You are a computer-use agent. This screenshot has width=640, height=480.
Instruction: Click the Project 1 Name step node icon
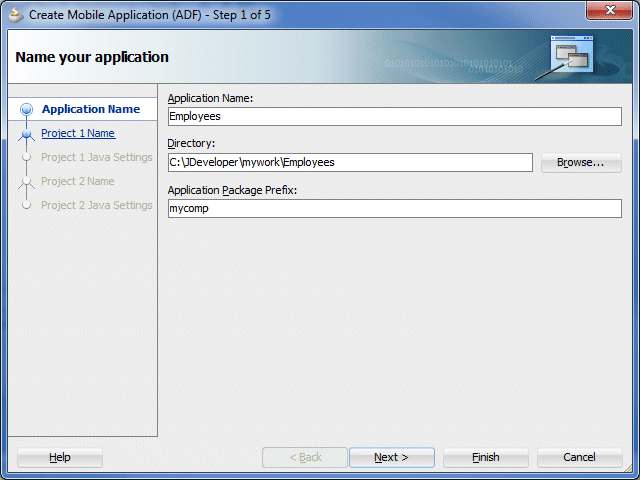click(x=27, y=134)
